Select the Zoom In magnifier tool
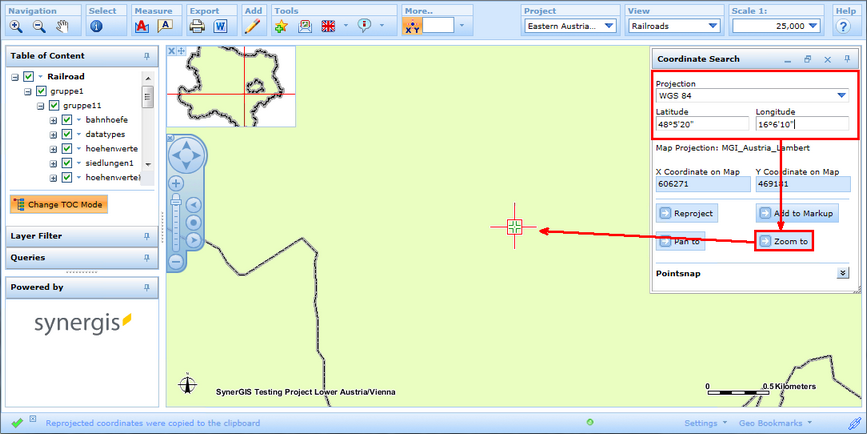Viewport: 867px width, 434px height. click(16, 26)
